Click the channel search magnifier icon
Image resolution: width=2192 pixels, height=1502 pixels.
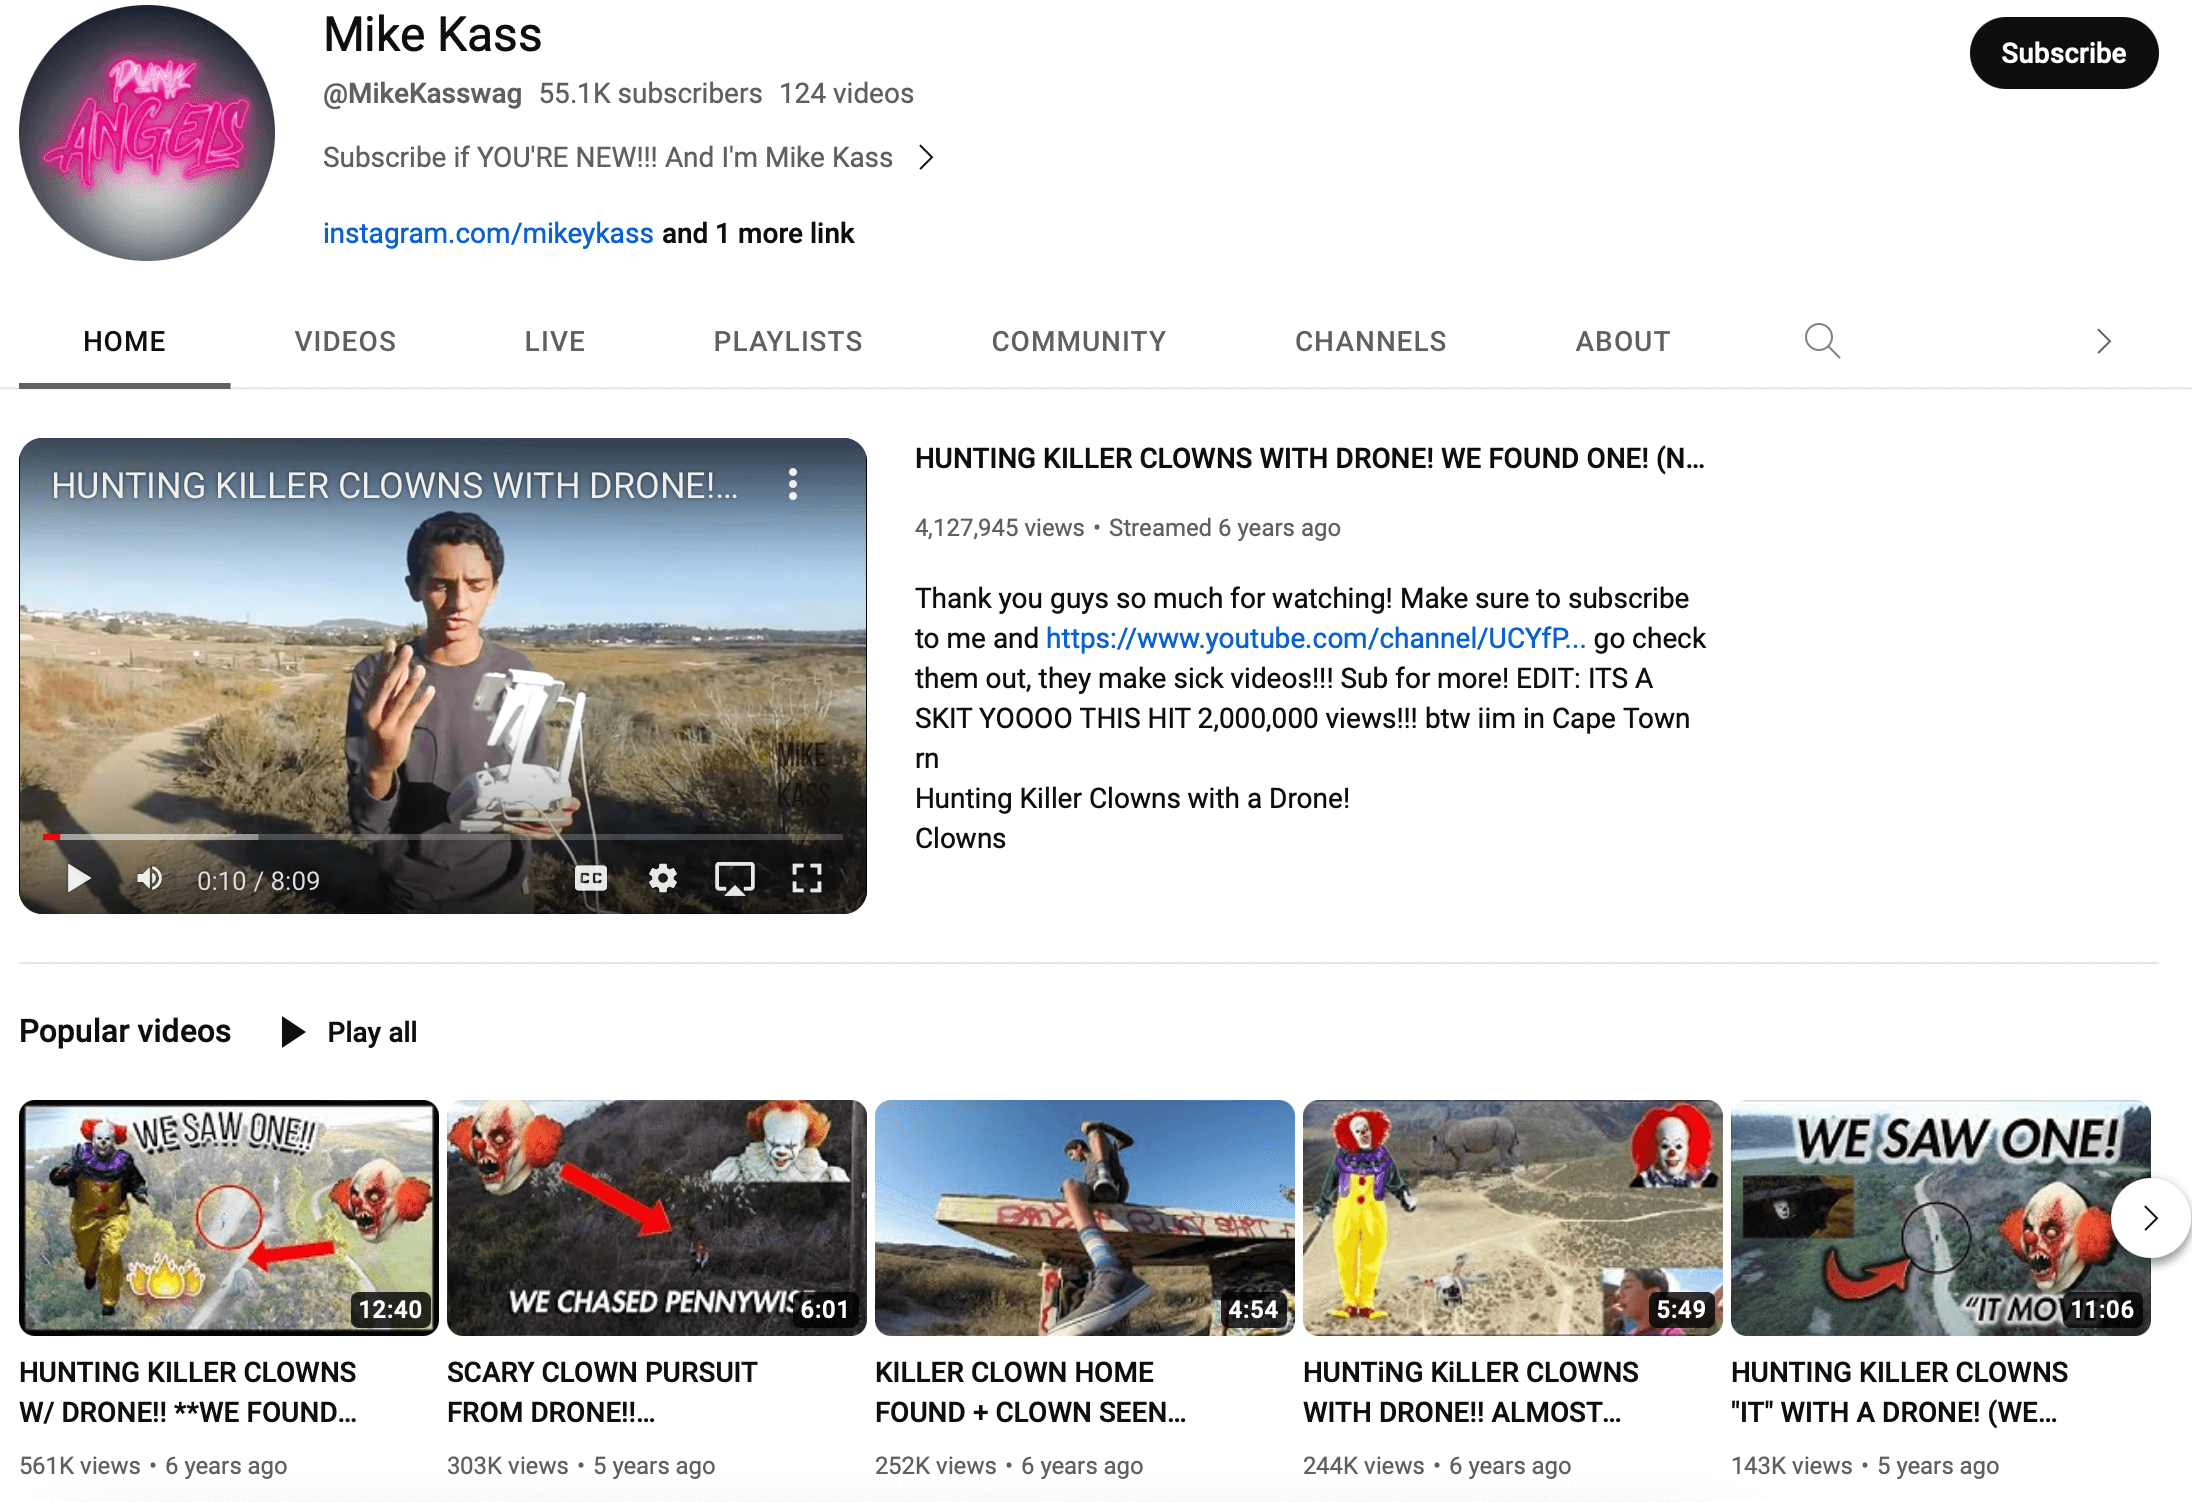coord(1822,341)
